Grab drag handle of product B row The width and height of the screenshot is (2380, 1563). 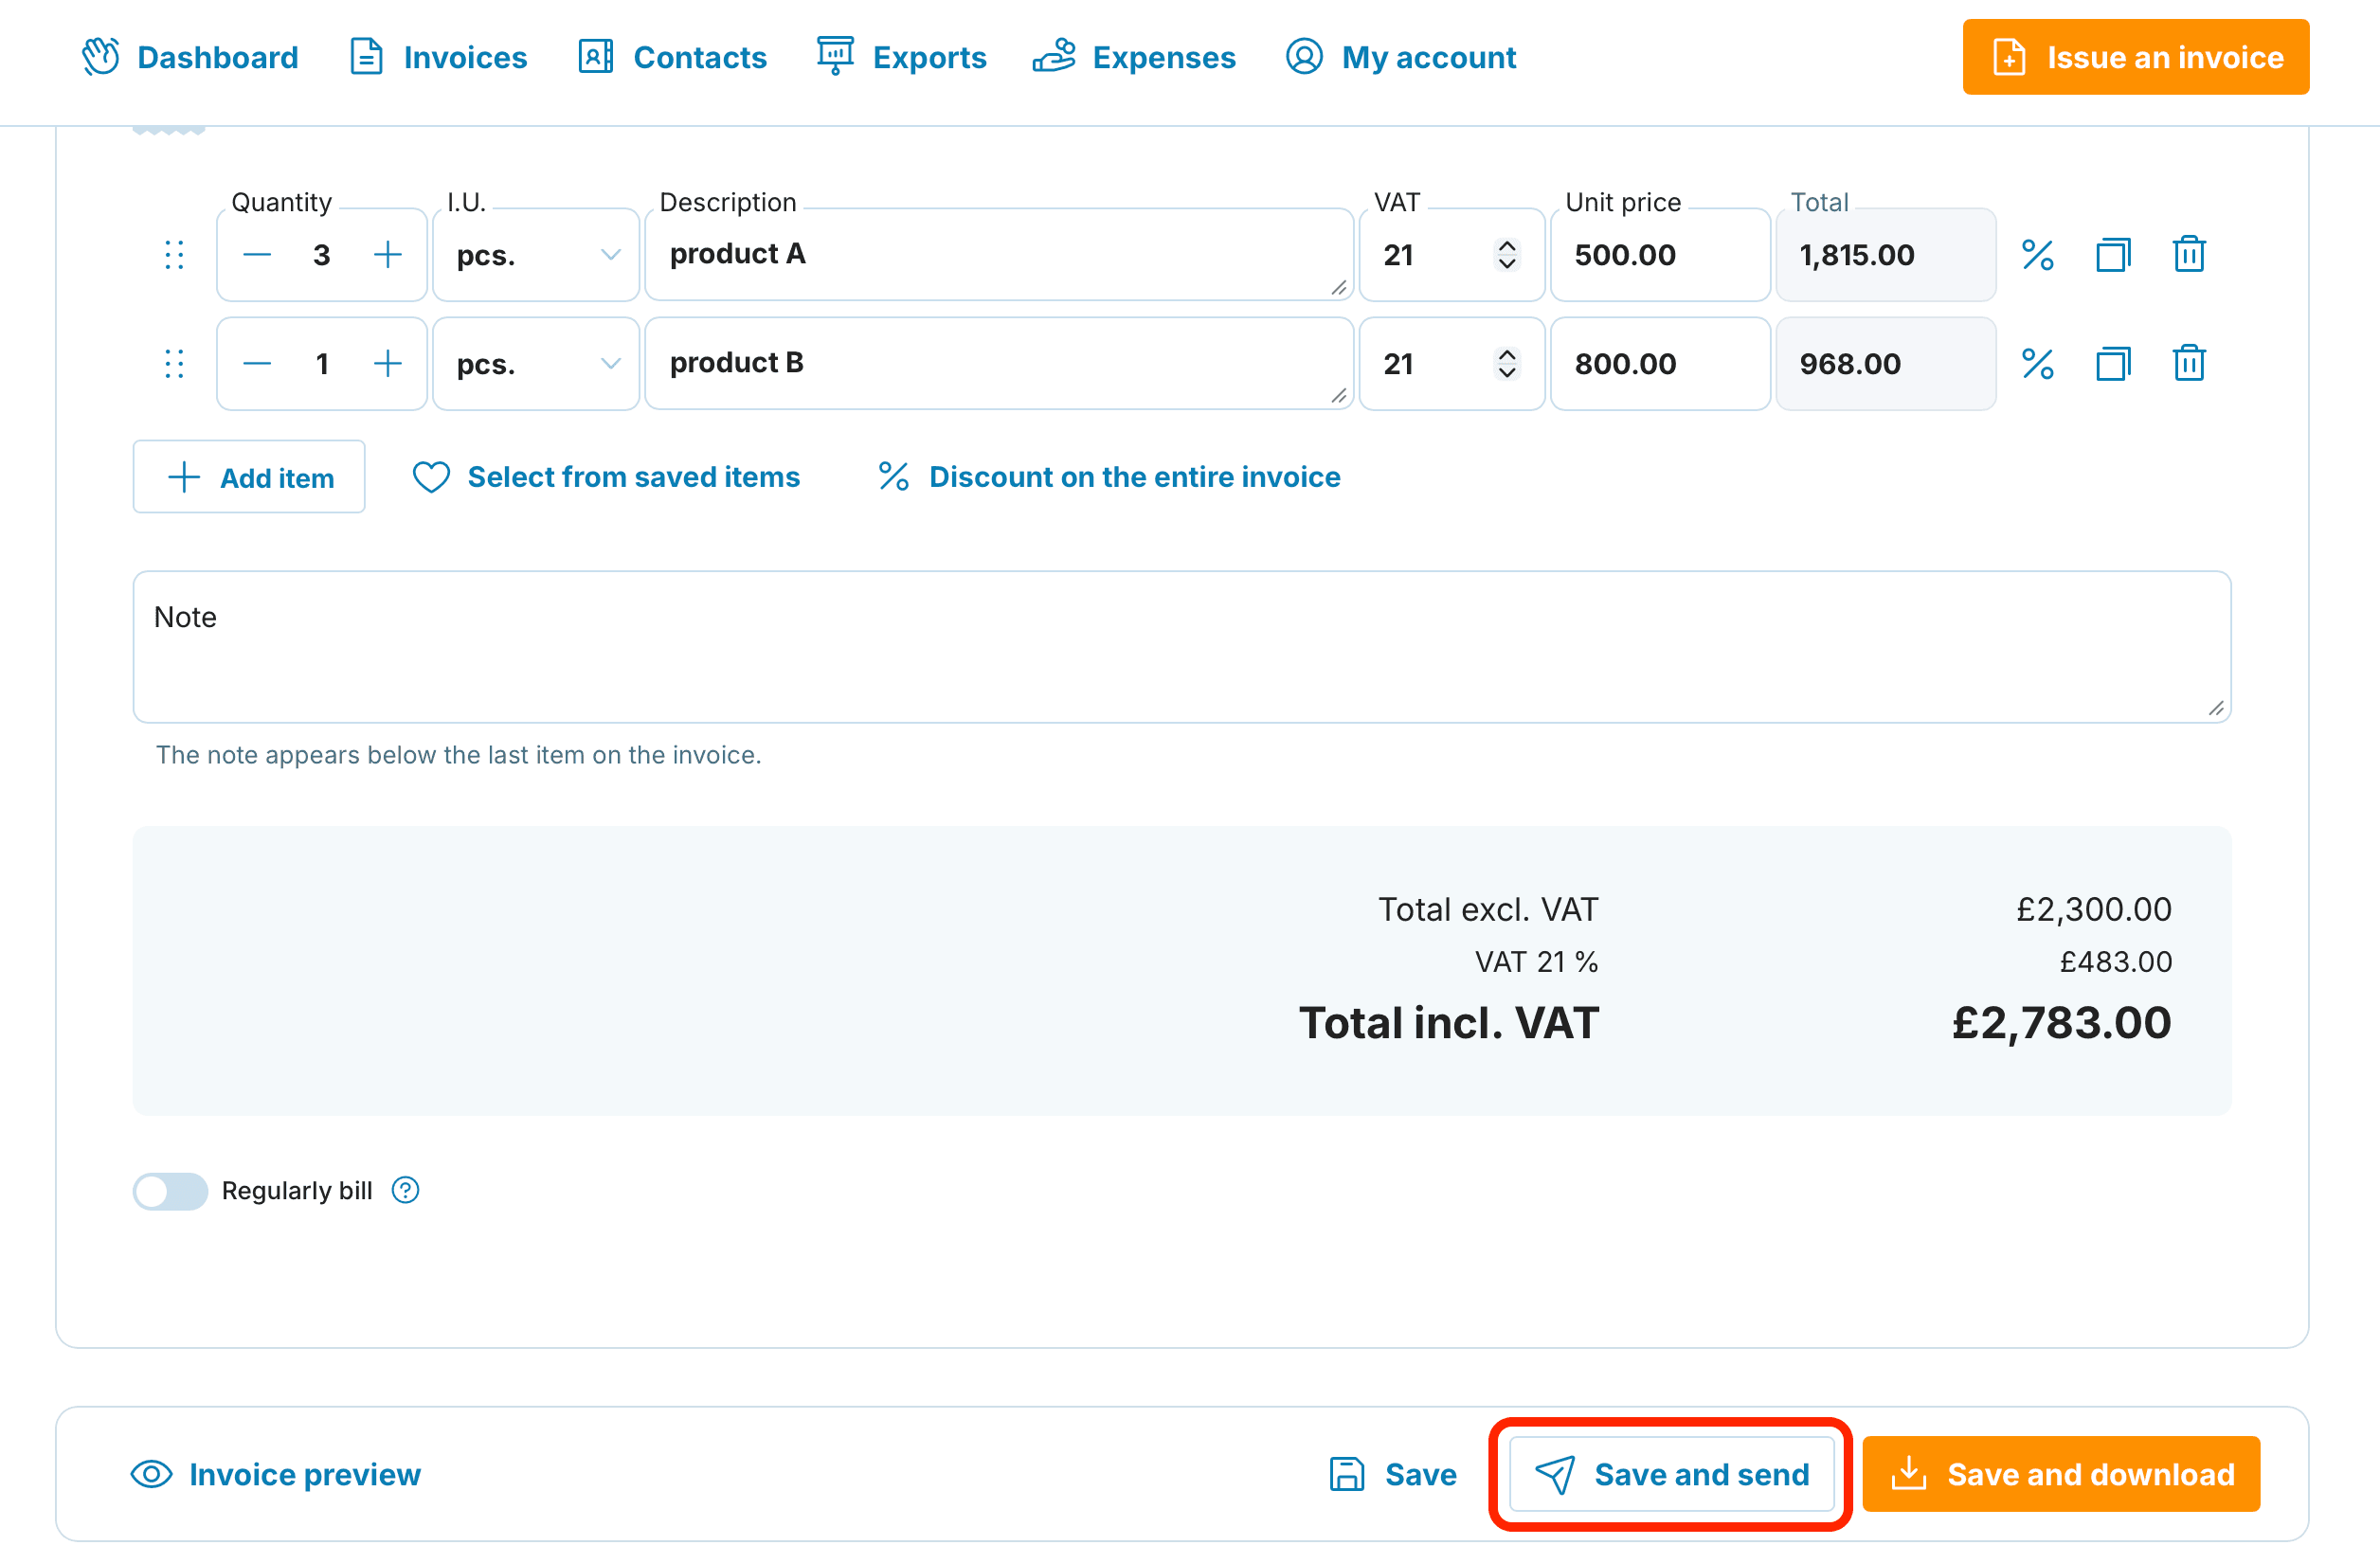174,364
